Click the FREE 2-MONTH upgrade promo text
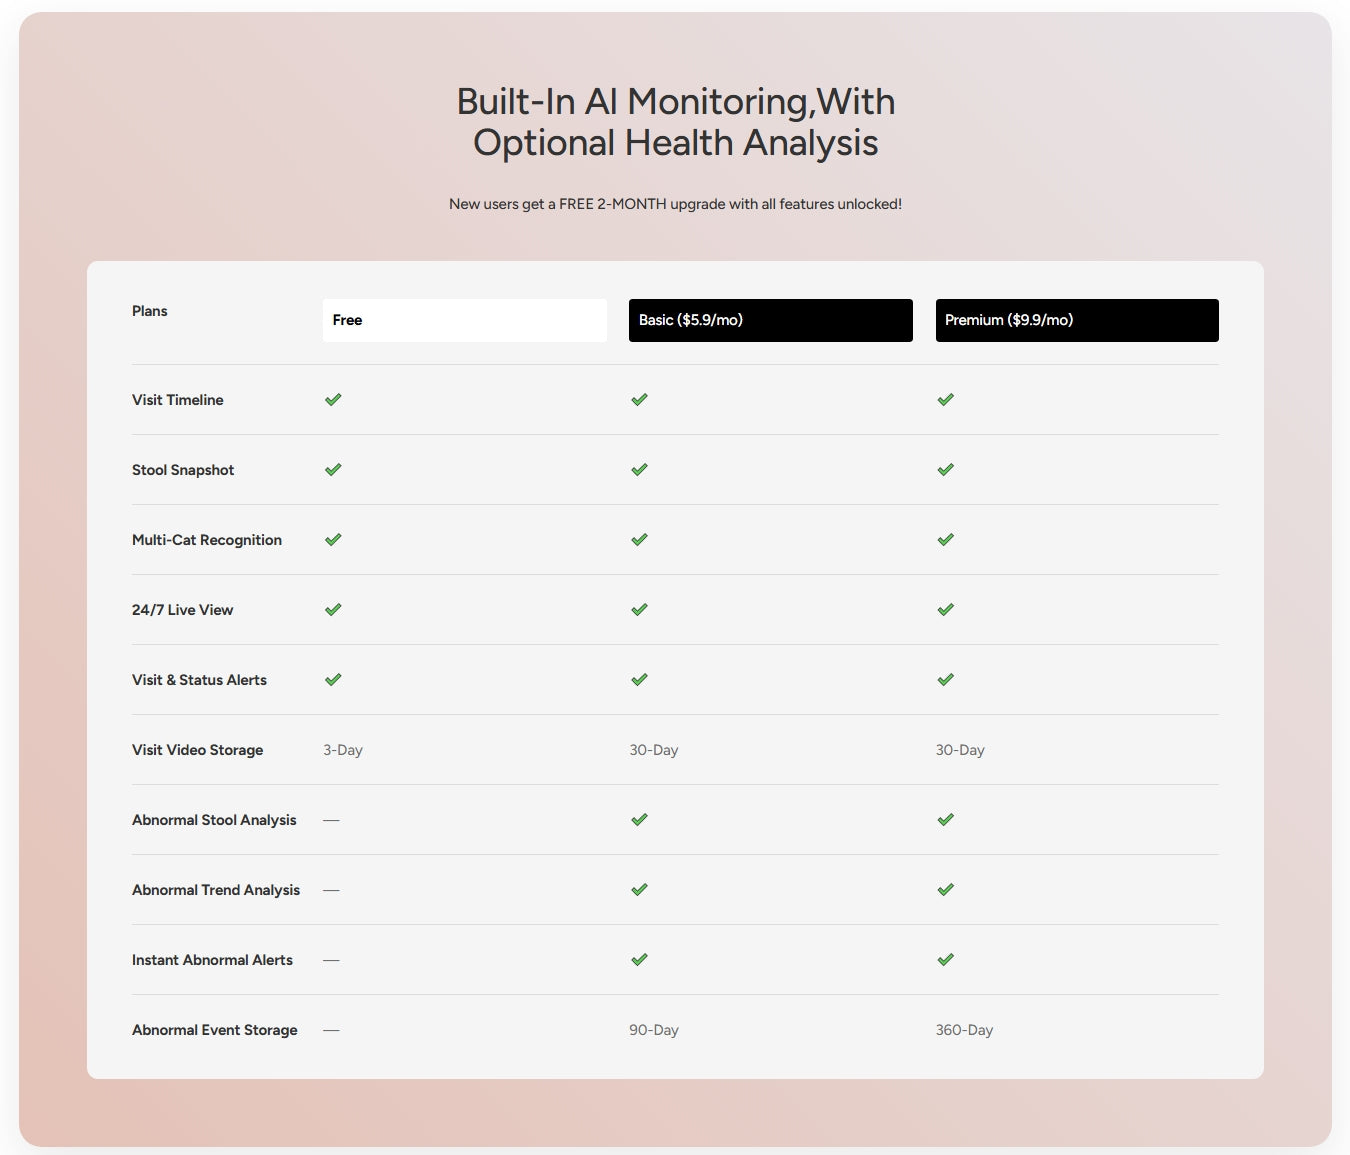The width and height of the screenshot is (1350, 1155). (x=675, y=204)
